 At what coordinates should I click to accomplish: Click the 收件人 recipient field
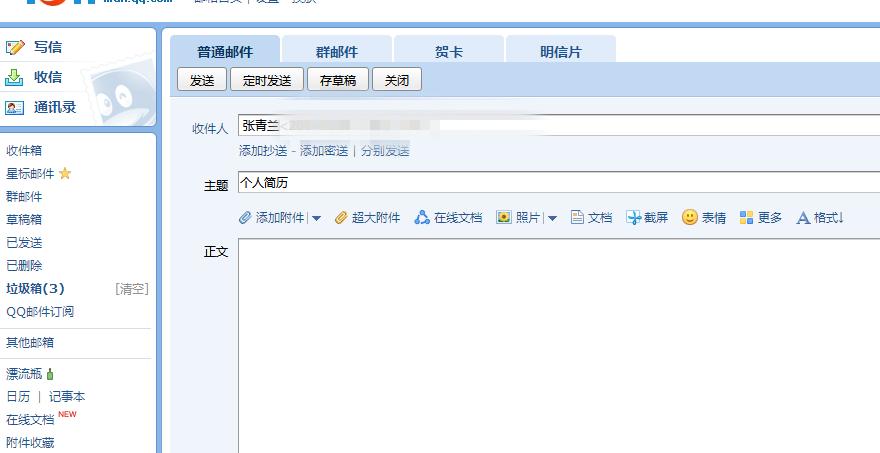tap(559, 125)
